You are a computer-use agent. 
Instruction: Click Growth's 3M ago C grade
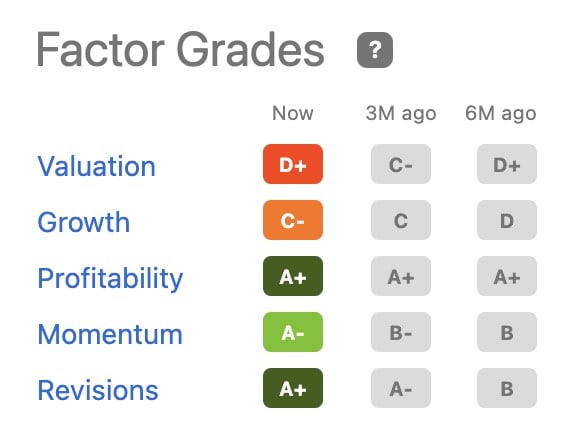(x=401, y=220)
